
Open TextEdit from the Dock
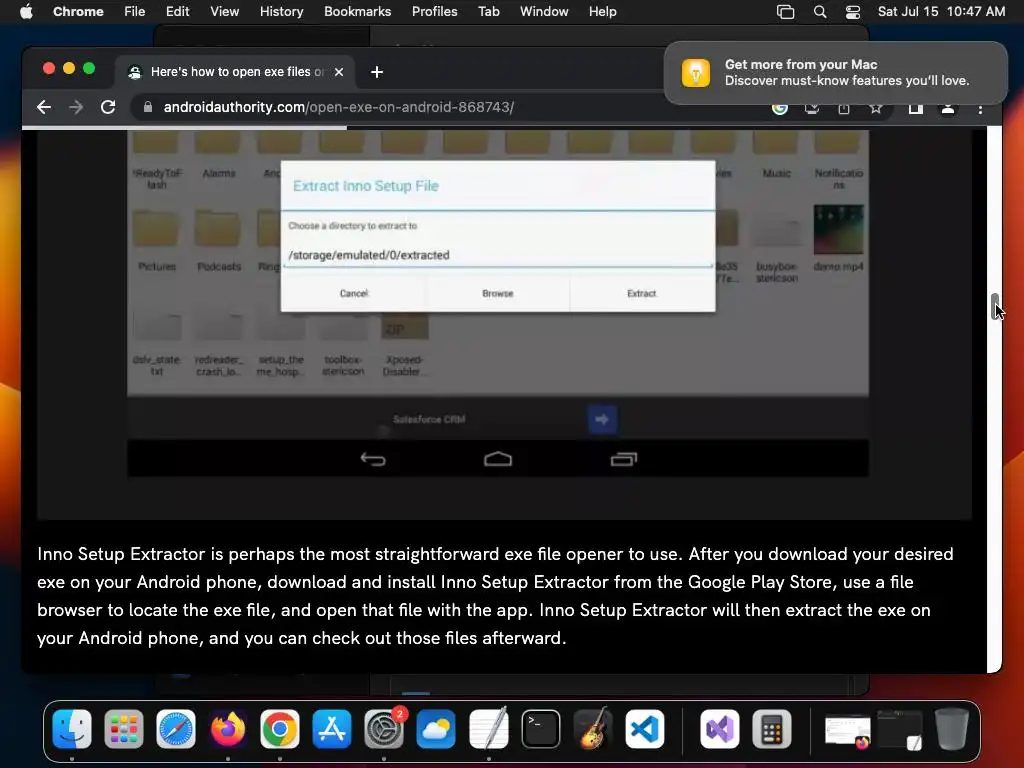point(488,729)
